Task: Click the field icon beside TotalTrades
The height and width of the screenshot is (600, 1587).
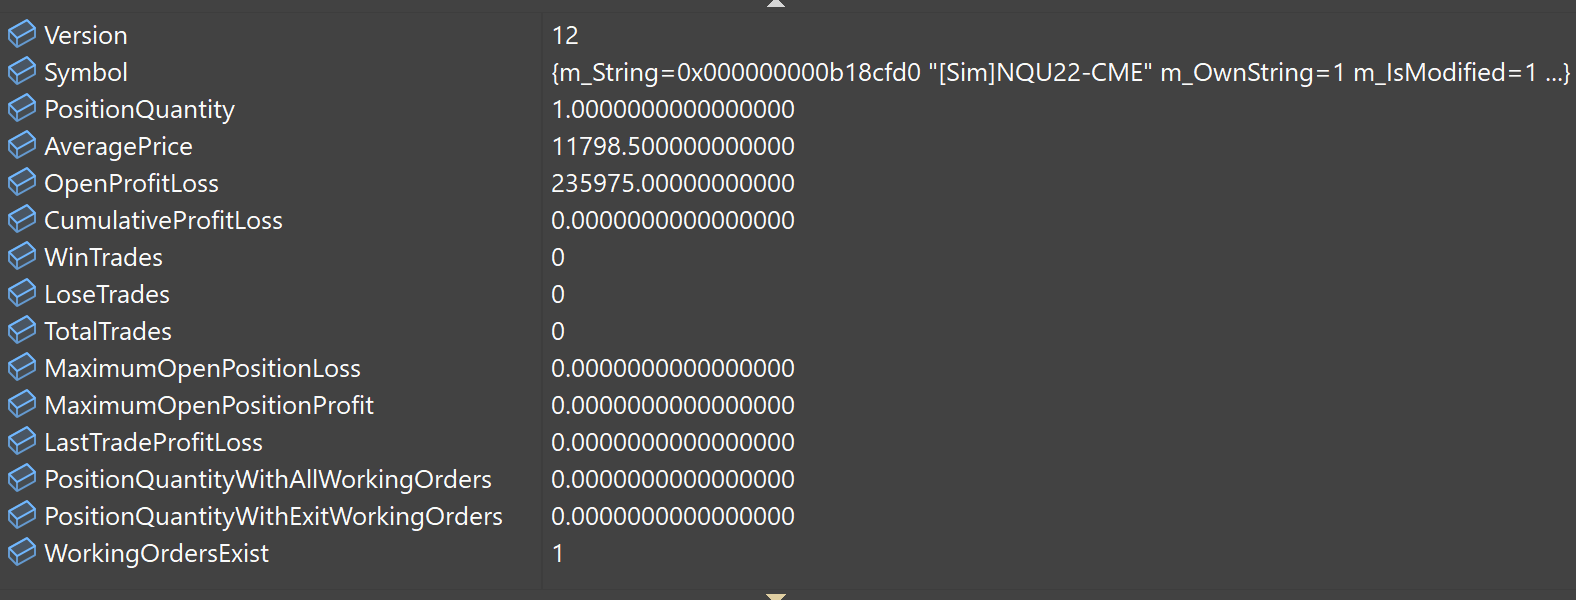Action: (x=22, y=331)
